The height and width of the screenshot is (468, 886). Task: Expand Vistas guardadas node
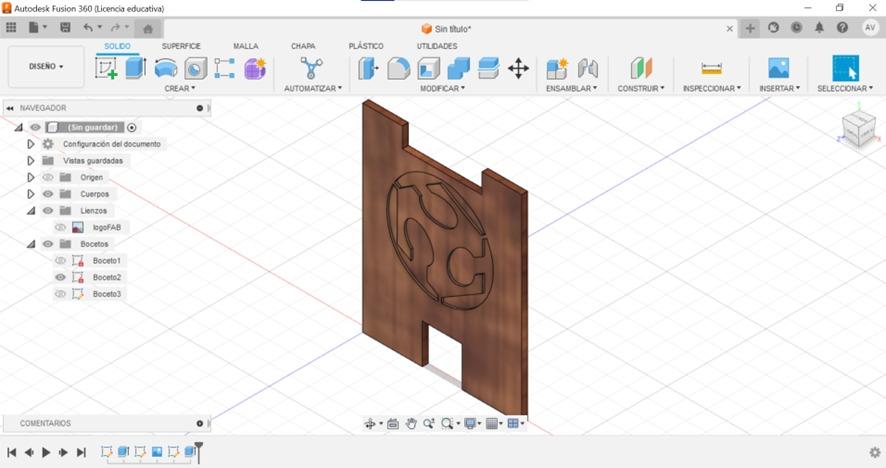coord(31,161)
